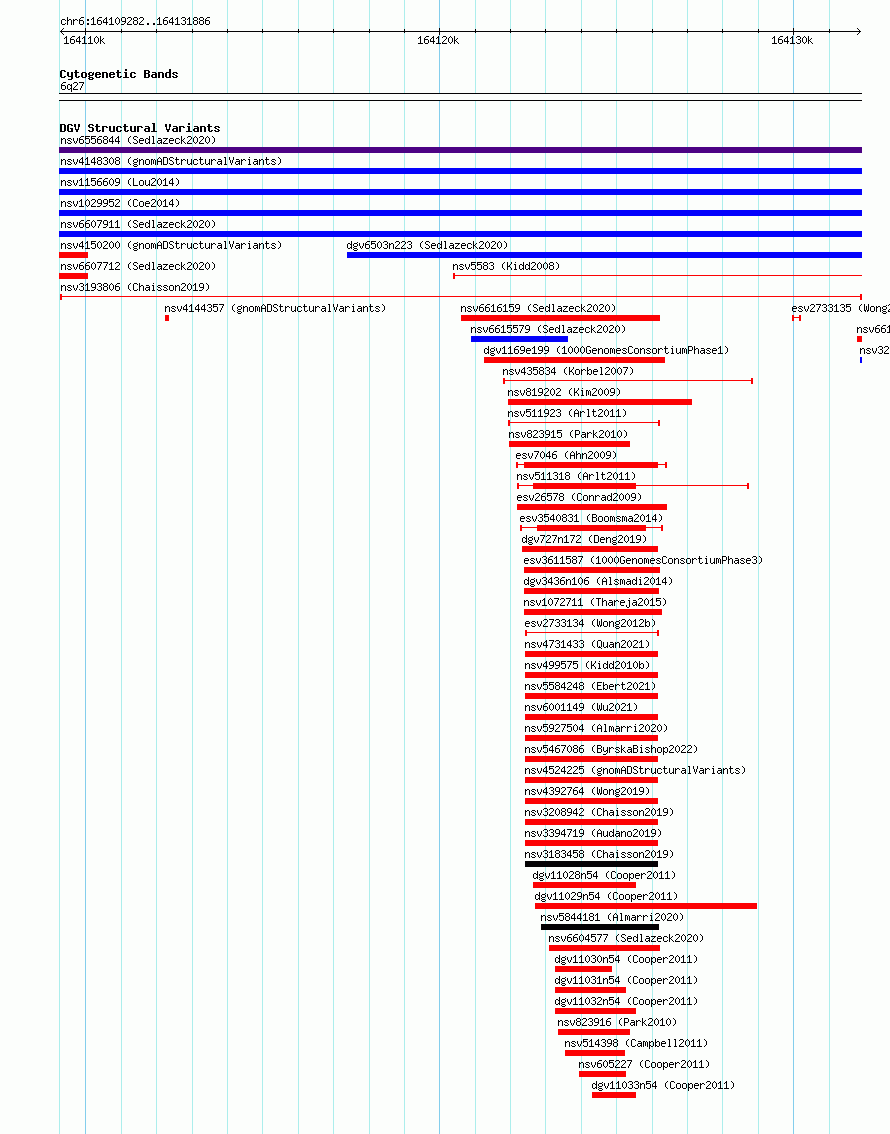
Task: Open nsv605227 (Cooper2011) variant
Action: tap(644, 1063)
